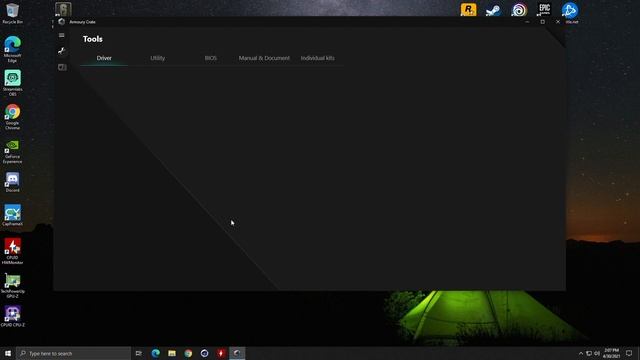Viewport: 640px width, 360px height.
Task: Select the Manual & Document tab
Action: [x=264, y=58]
